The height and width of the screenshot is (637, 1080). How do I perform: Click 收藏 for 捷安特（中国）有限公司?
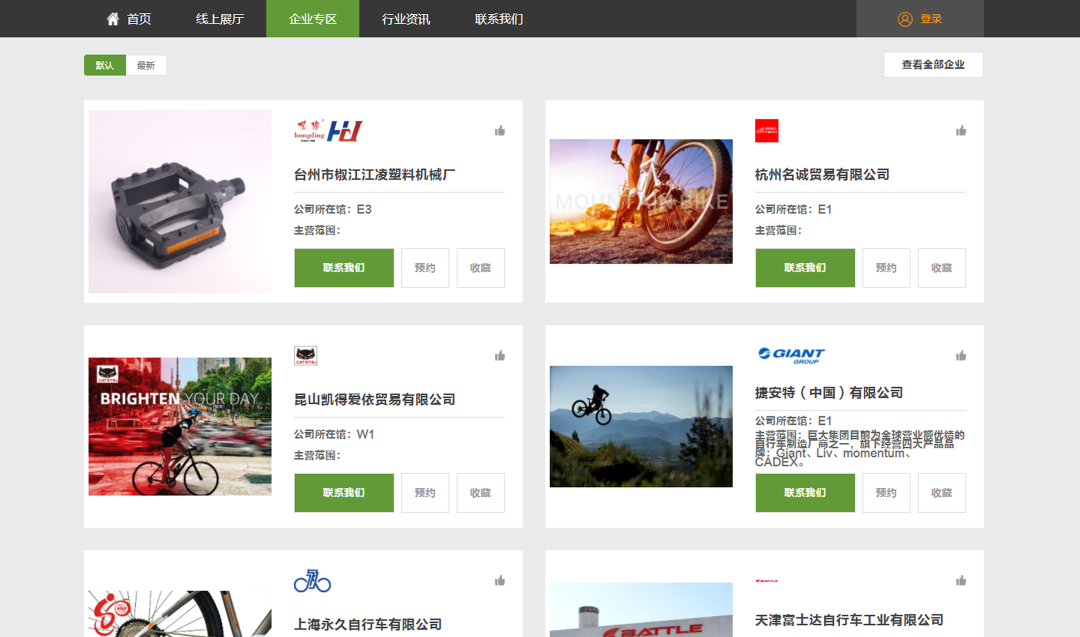(x=942, y=493)
